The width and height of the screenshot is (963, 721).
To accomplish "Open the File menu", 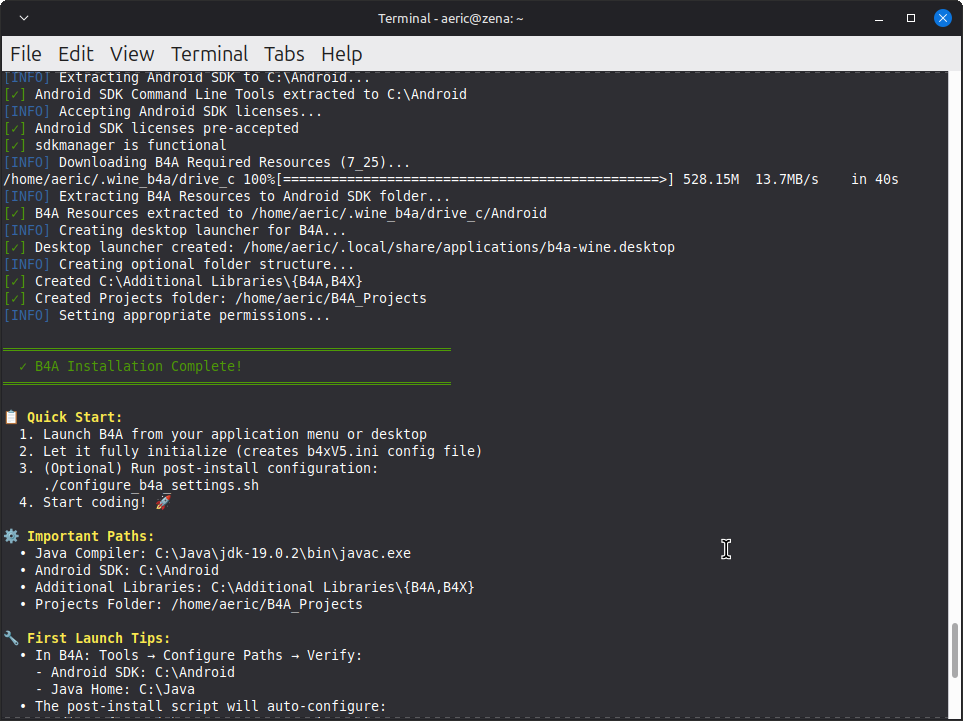I will click(26, 54).
